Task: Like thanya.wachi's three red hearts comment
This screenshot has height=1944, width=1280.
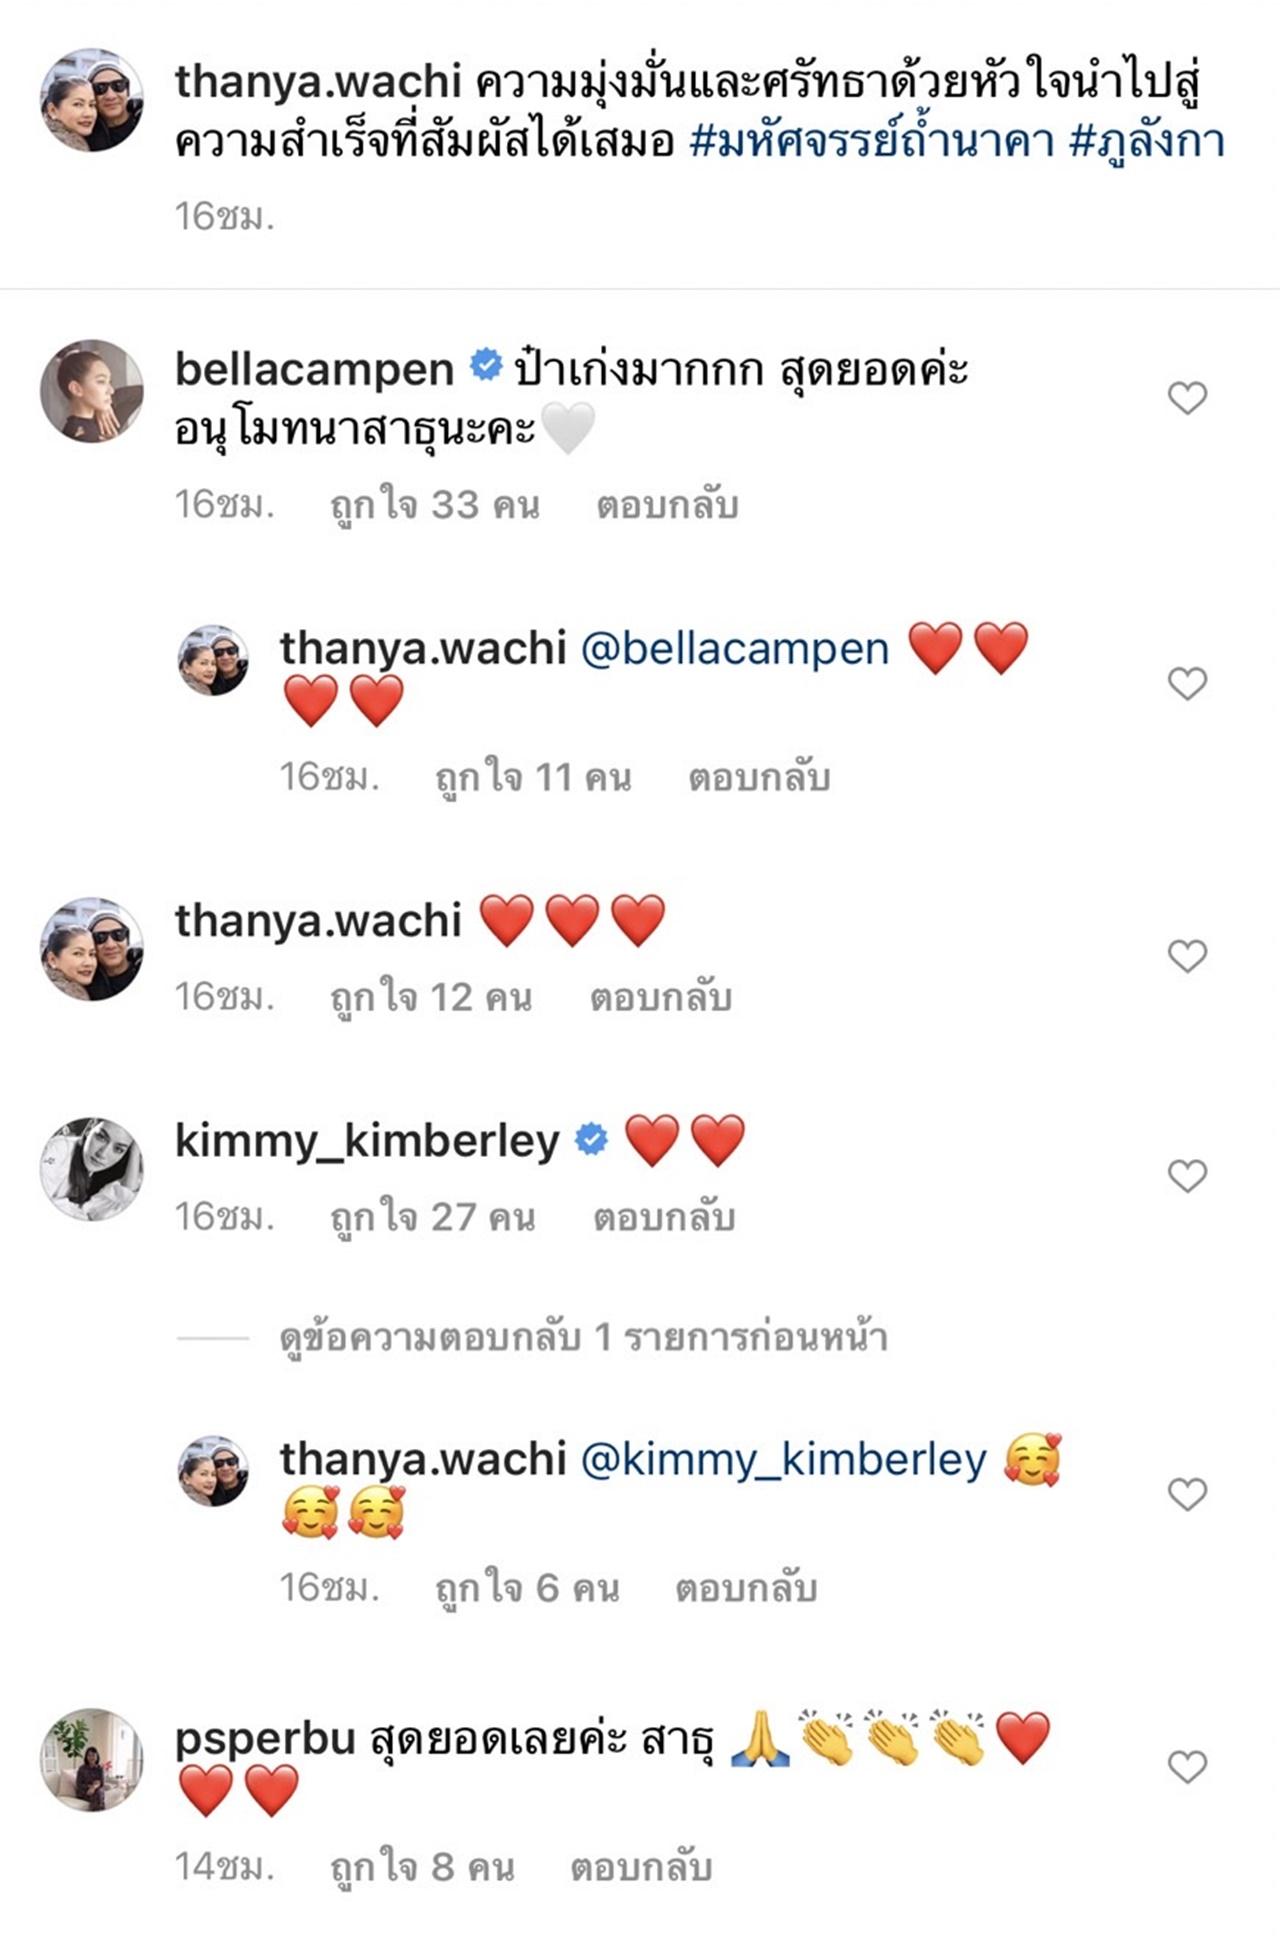Action: click(x=1187, y=956)
